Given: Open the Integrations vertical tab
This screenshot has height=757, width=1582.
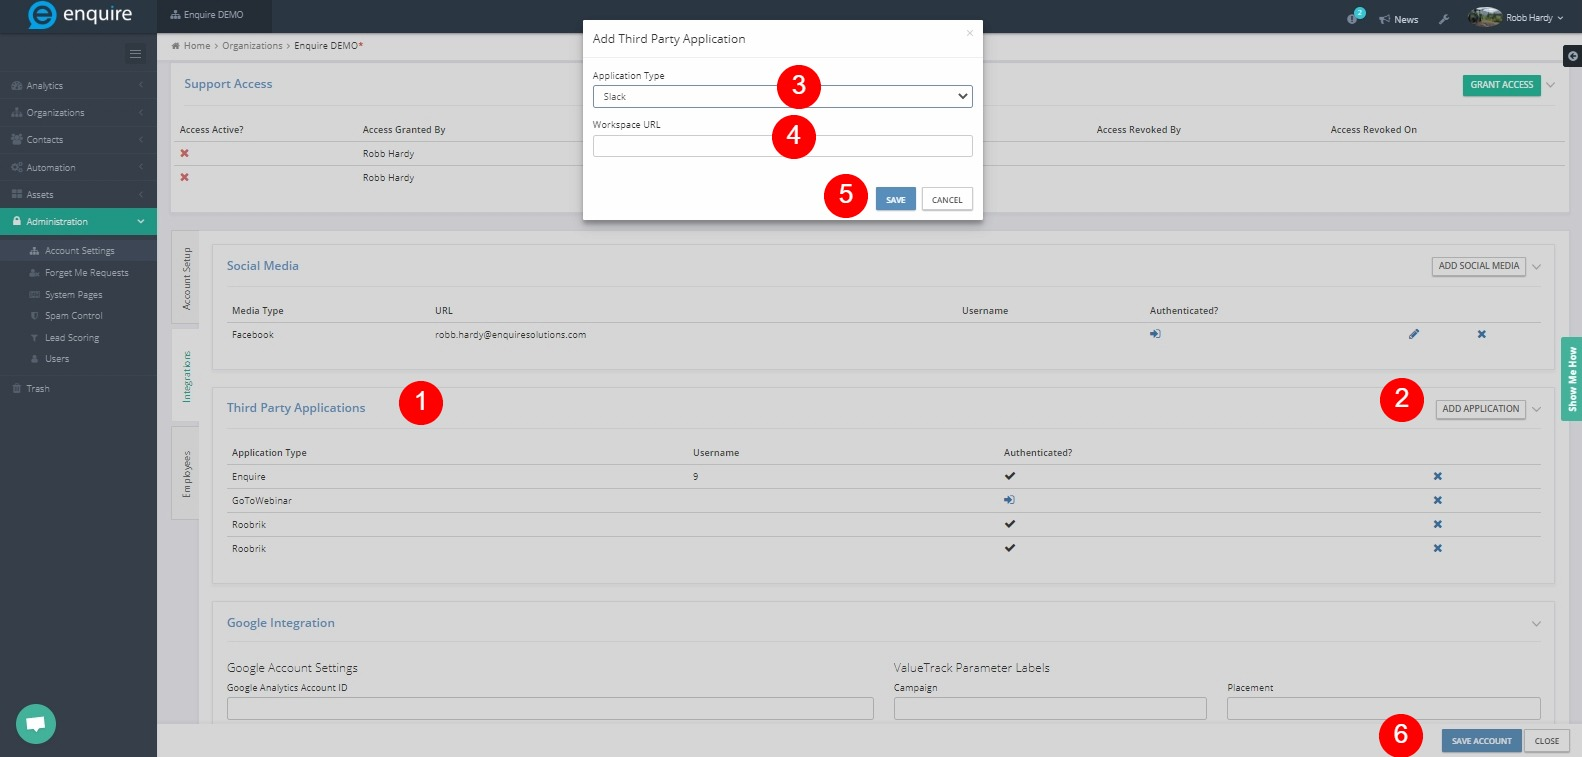Looking at the screenshot, I should click(x=186, y=377).
